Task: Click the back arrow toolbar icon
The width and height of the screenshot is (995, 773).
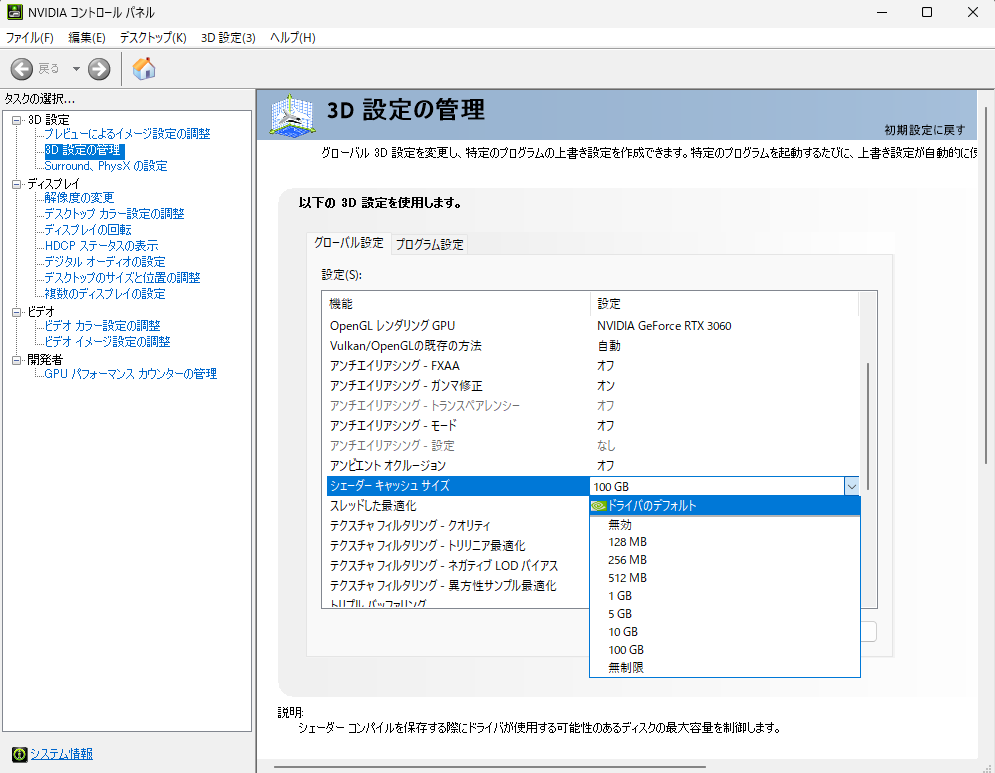Action: [x=22, y=69]
